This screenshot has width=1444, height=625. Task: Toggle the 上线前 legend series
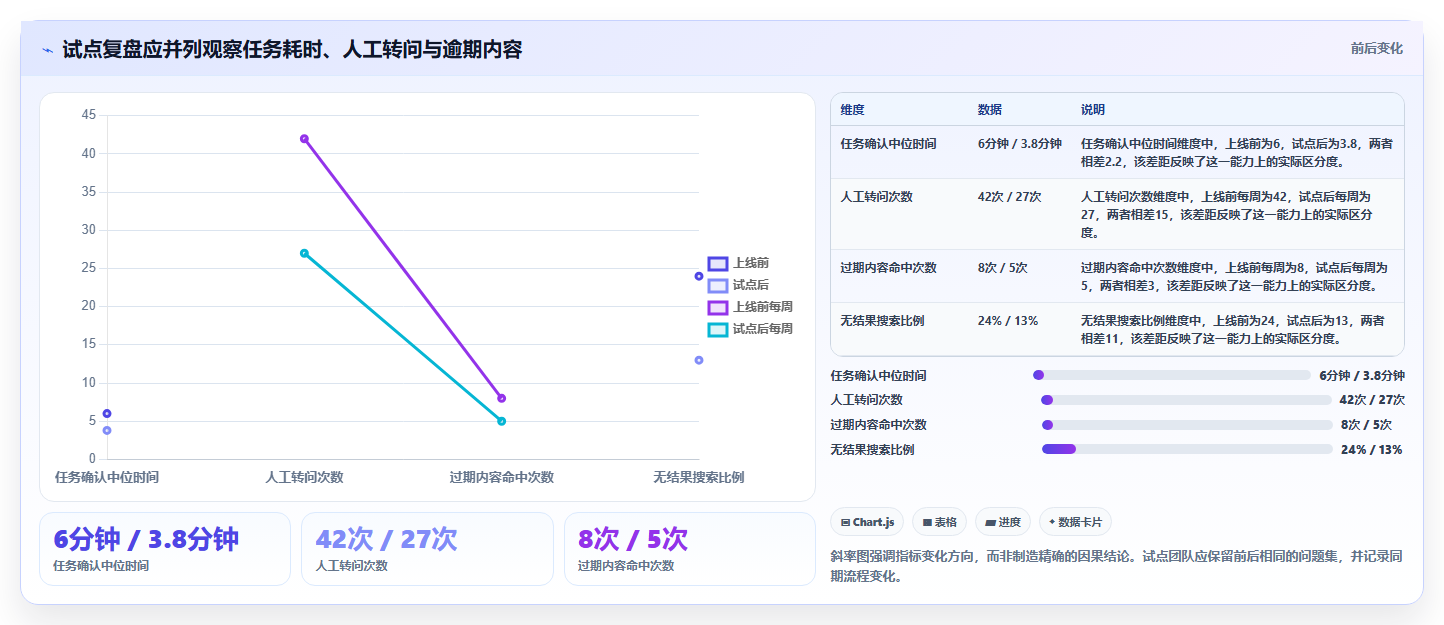(738, 263)
